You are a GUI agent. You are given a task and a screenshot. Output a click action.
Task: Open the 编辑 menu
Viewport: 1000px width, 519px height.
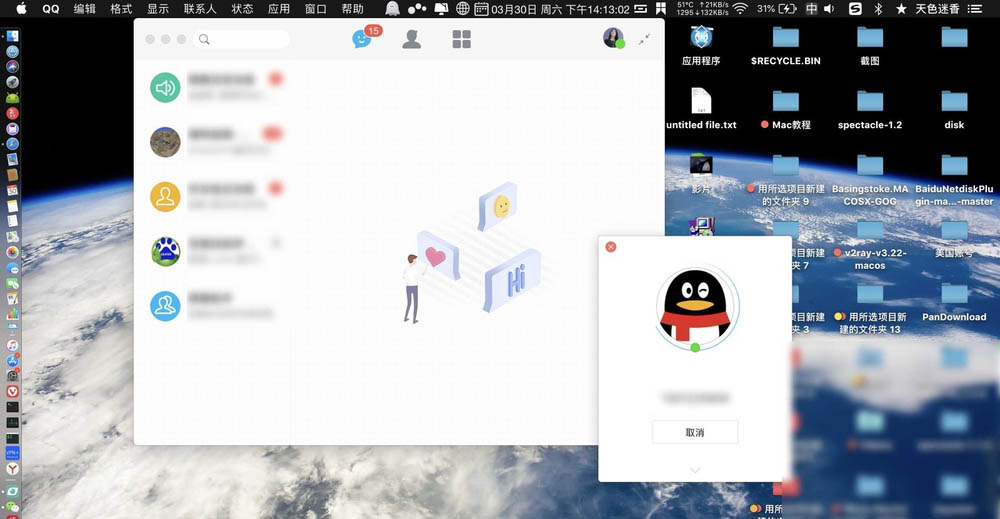(x=84, y=9)
